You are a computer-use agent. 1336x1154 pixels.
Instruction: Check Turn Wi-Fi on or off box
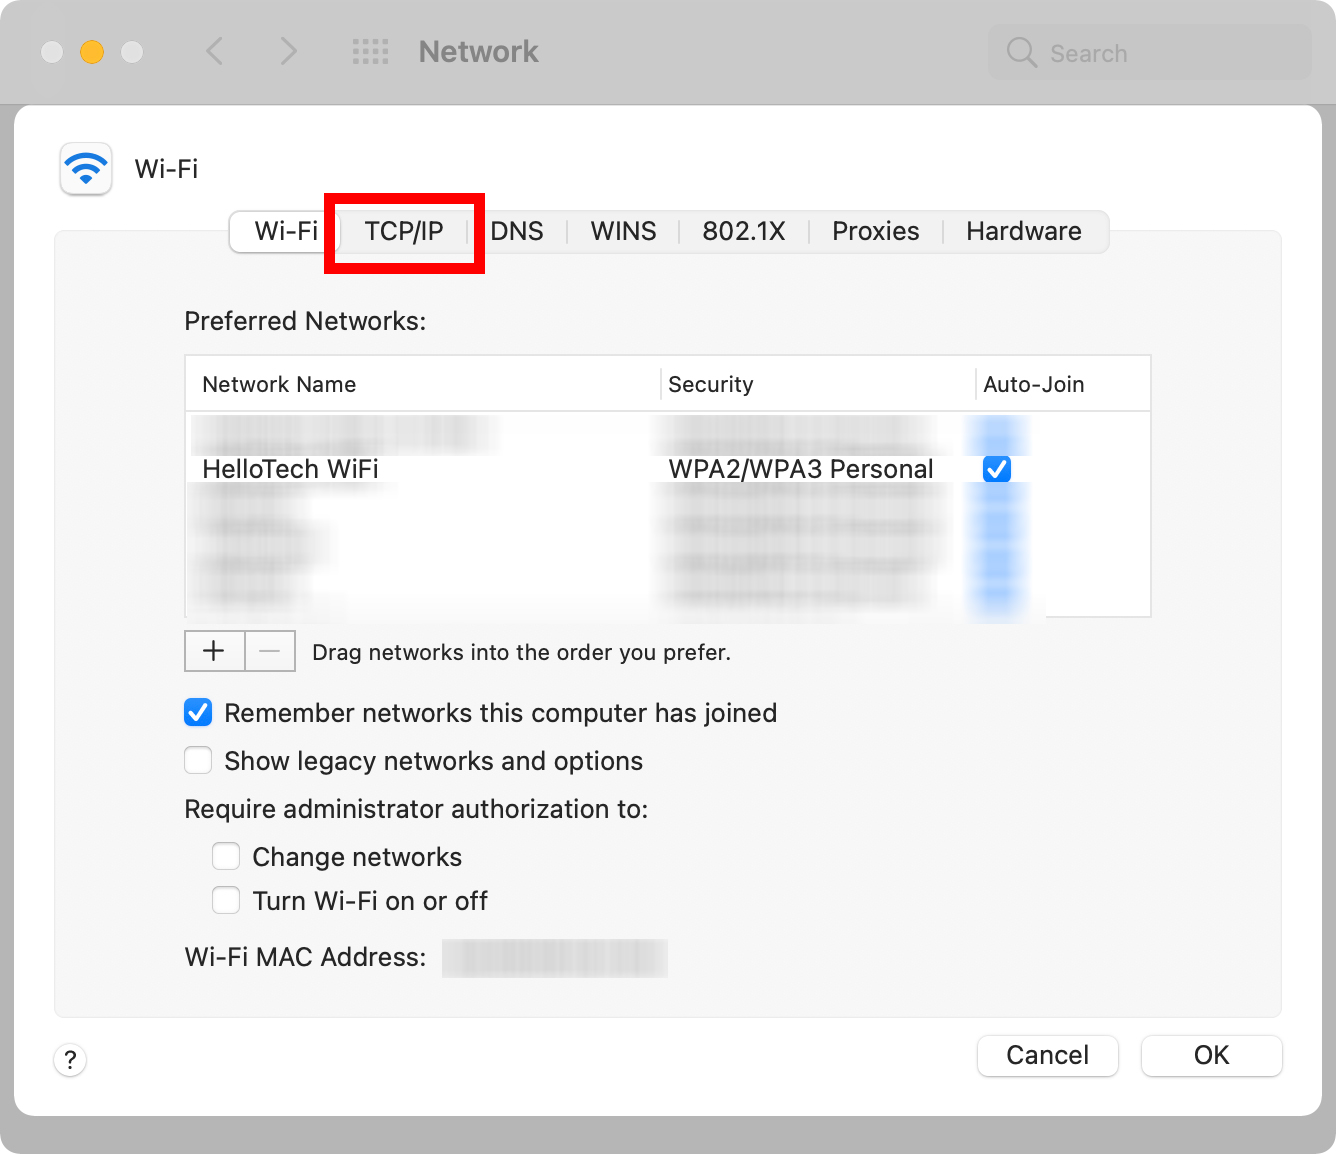226,901
